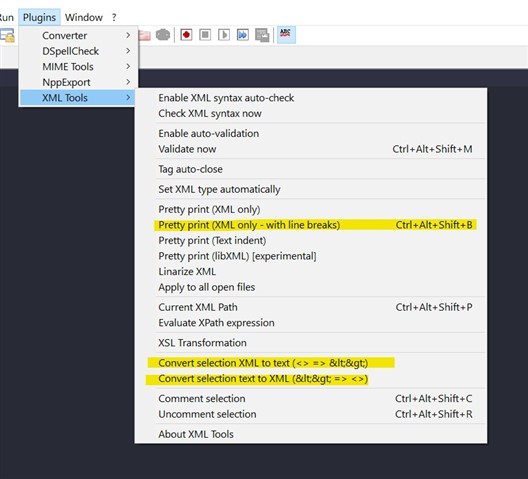
Task: Click the window with lock icon
Action: (x=7, y=35)
